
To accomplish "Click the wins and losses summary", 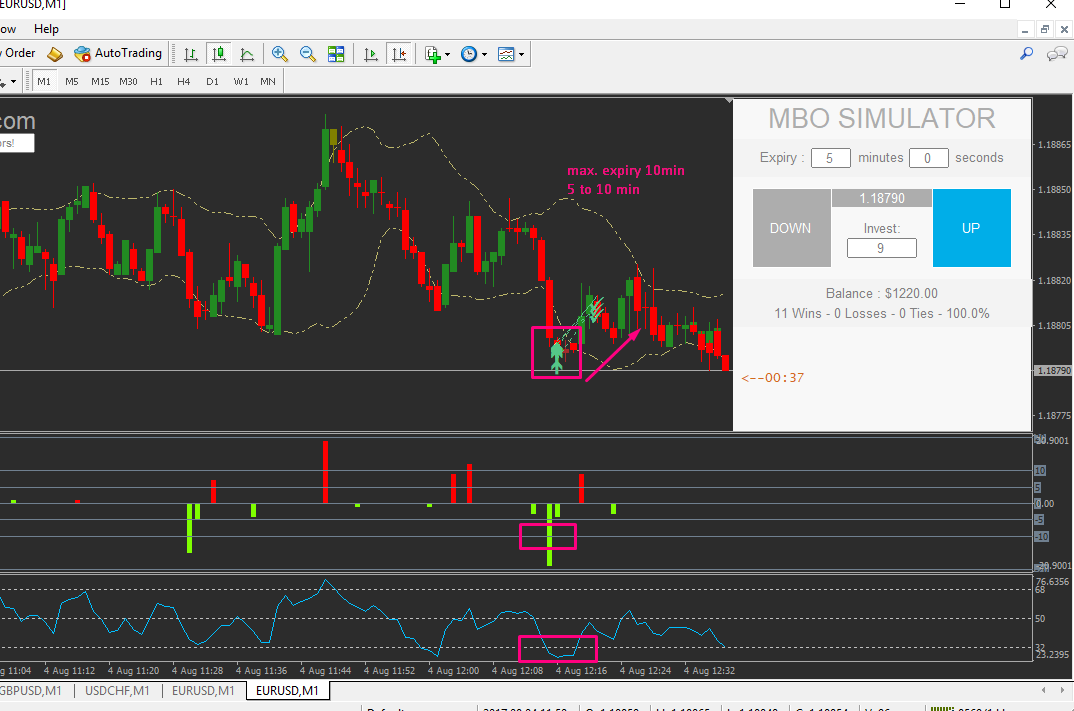I will [x=882, y=314].
